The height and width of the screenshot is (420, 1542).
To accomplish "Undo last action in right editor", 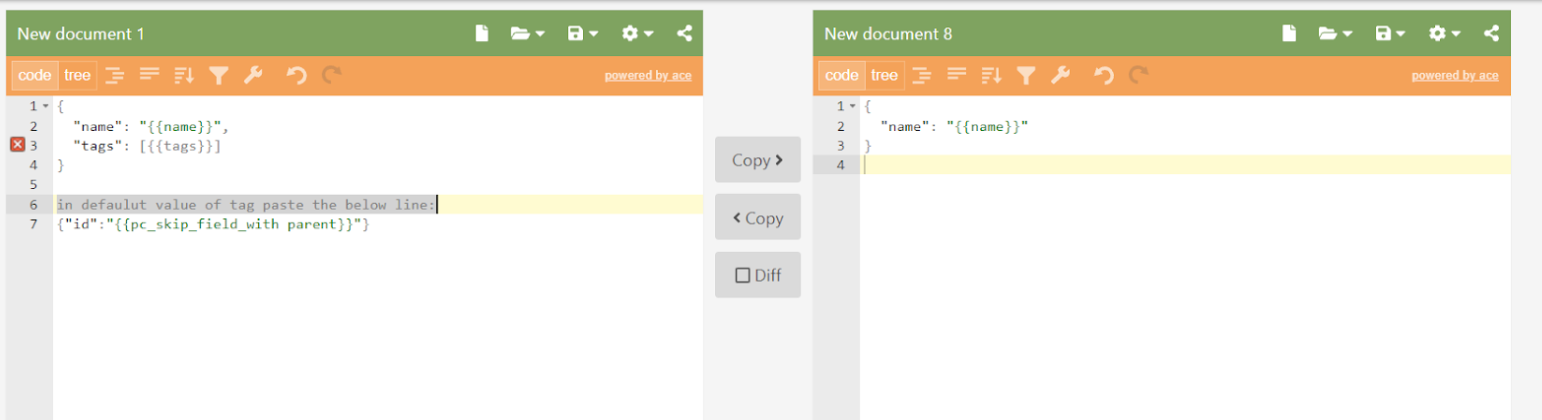I will [1104, 75].
